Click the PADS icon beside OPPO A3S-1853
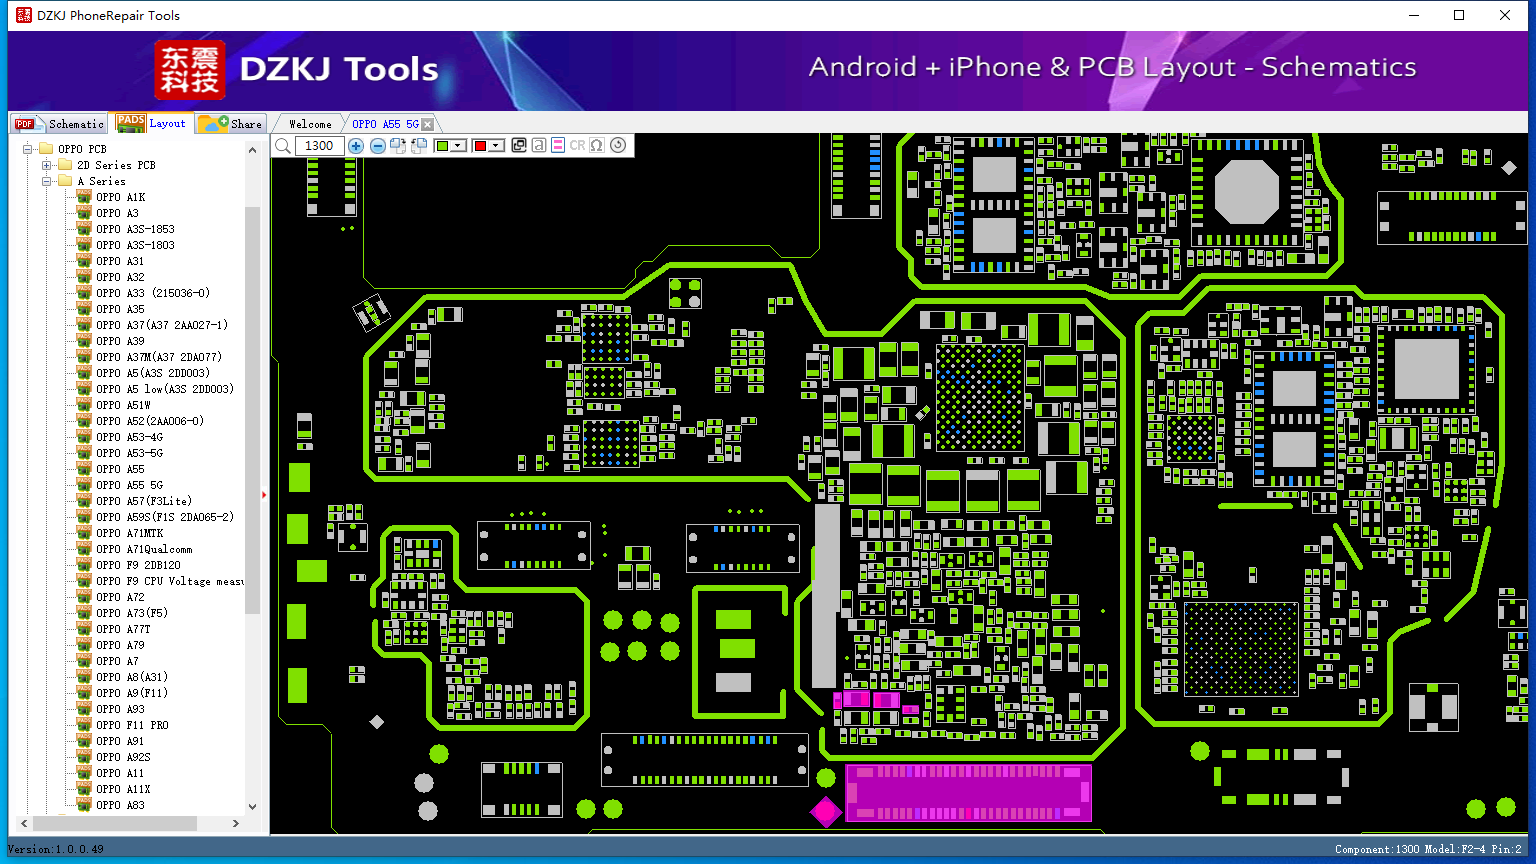Image resolution: width=1536 pixels, height=864 pixels. (84, 229)
